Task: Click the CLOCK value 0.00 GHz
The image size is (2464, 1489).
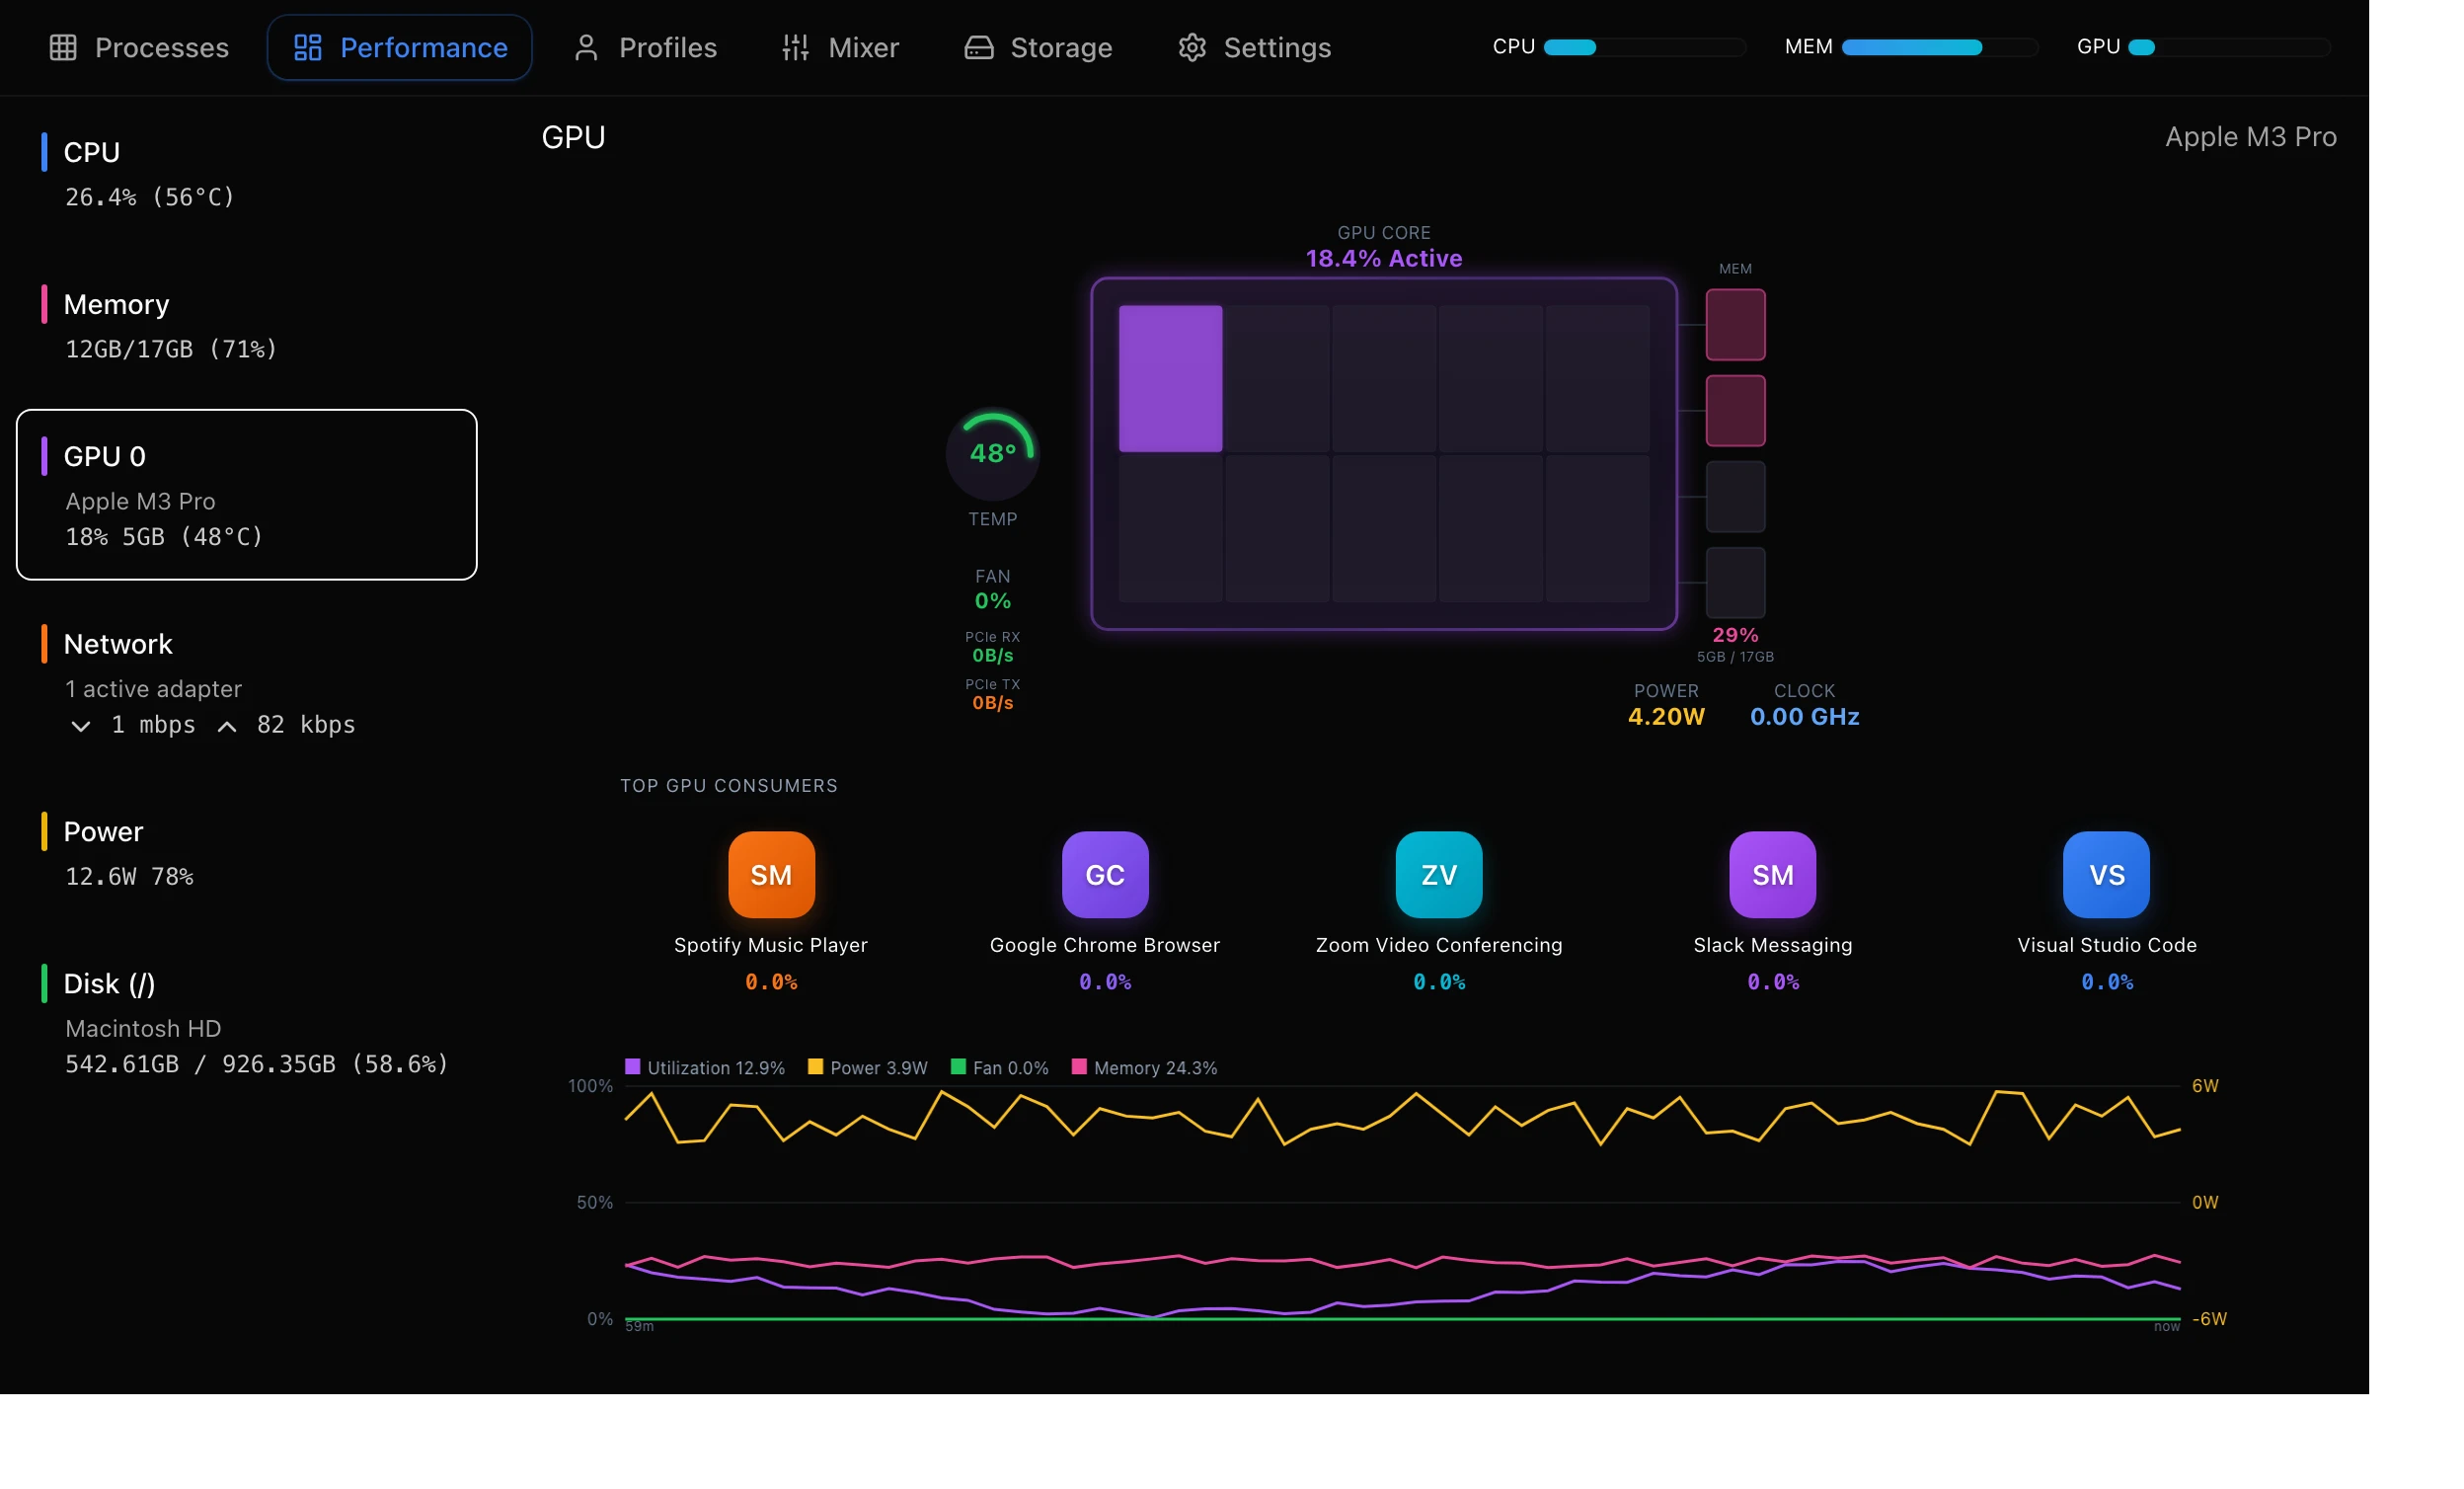Action: (1804, 716)
